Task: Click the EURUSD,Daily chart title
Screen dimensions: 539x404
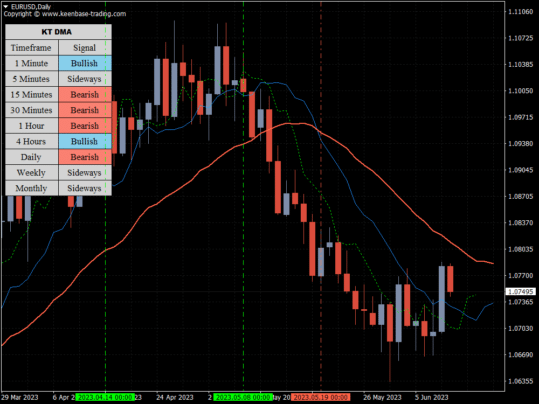Action: (x=31, y=7)
